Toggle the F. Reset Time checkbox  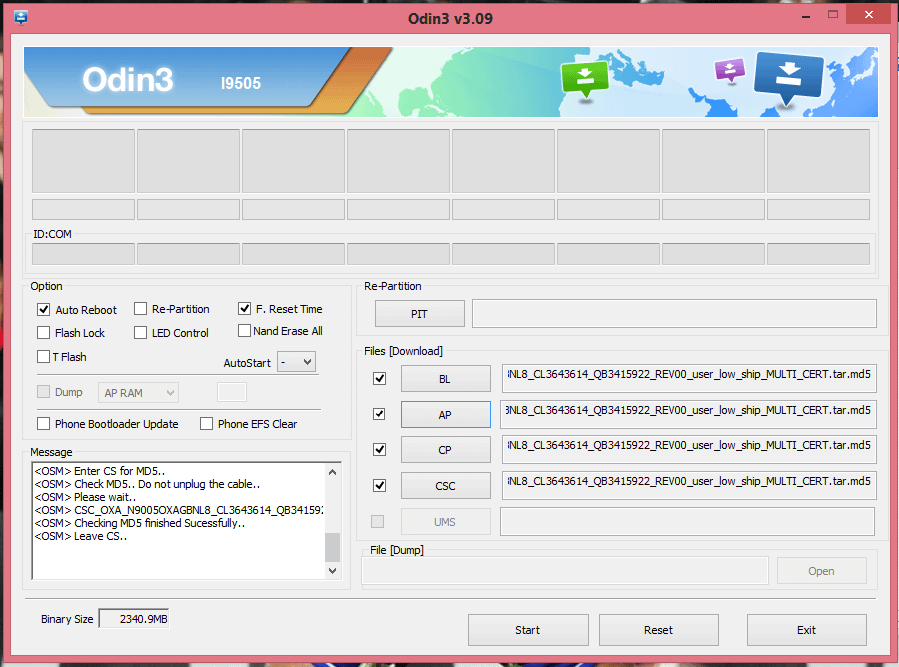[x=245, y=309]
